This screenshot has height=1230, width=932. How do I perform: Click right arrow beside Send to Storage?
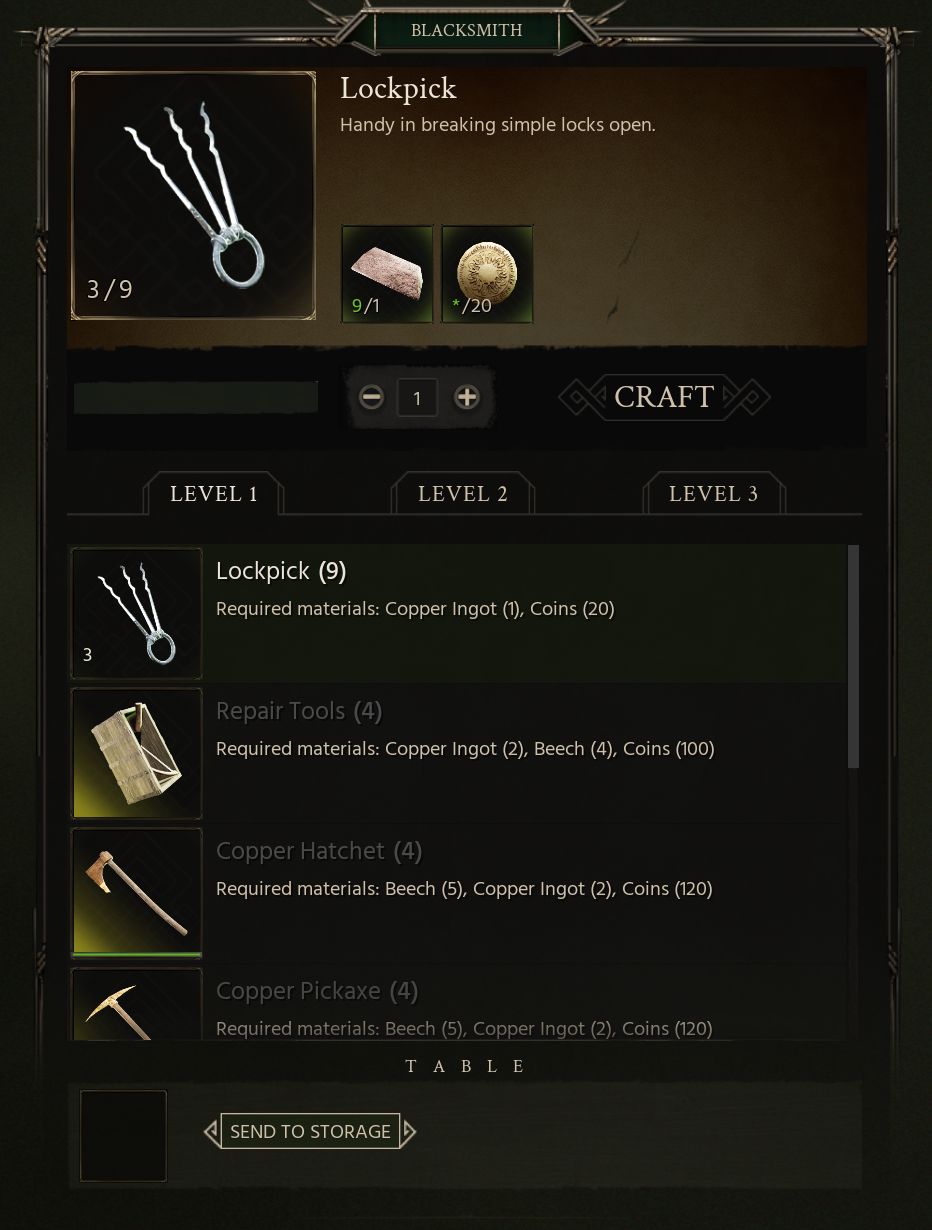click(409, 1132)
